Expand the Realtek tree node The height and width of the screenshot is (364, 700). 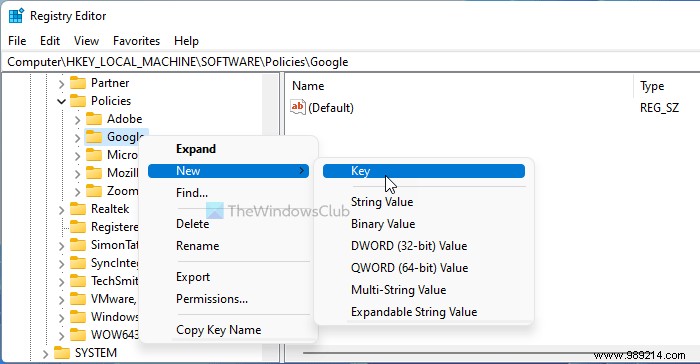tap(61, 210)
